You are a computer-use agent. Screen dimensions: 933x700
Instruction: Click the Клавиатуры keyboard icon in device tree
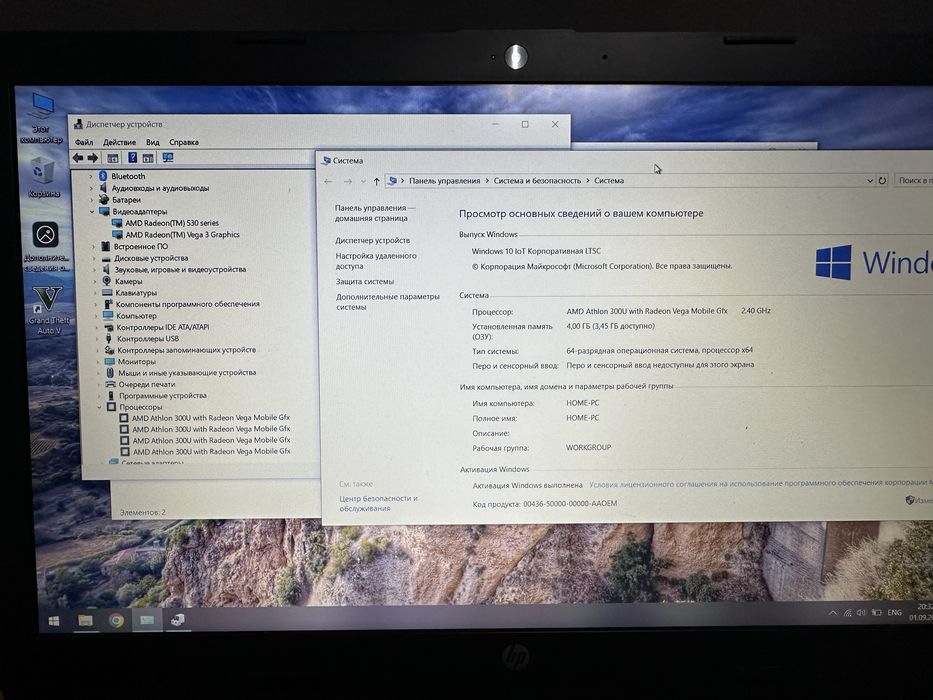pyautogui.click(x=107, y=293)
